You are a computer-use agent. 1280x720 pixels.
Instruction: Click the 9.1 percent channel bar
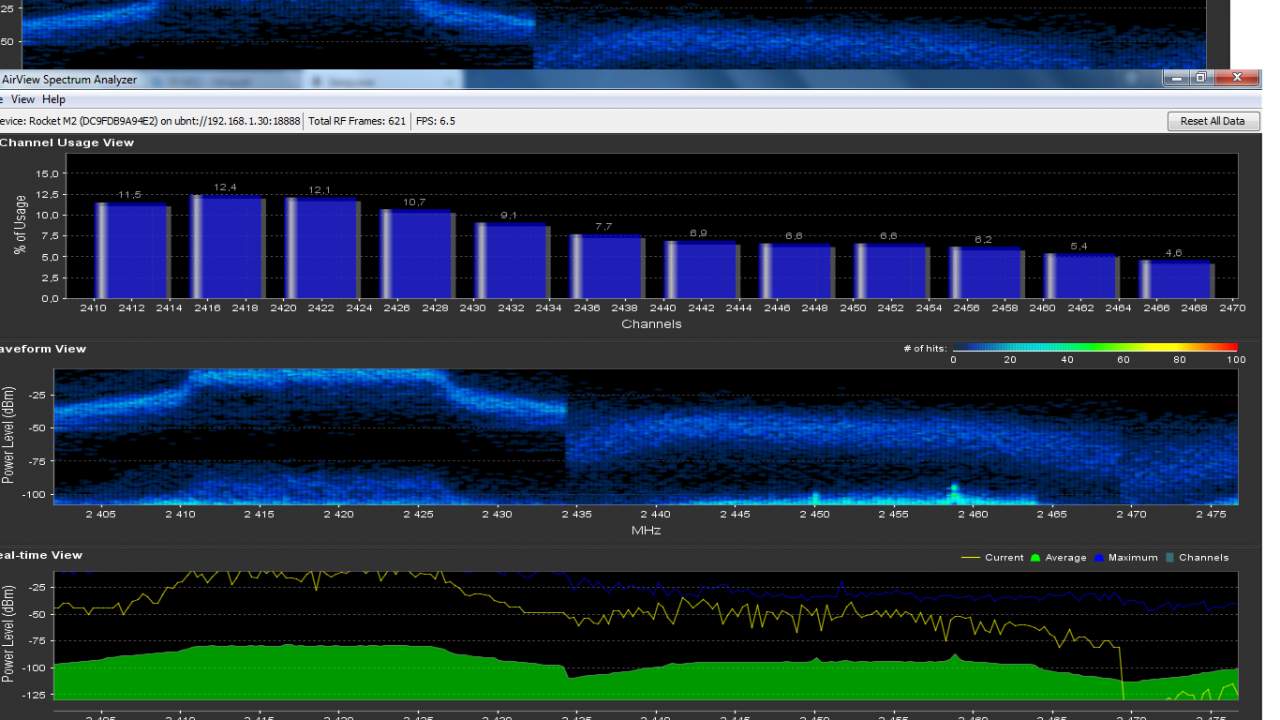512,260
